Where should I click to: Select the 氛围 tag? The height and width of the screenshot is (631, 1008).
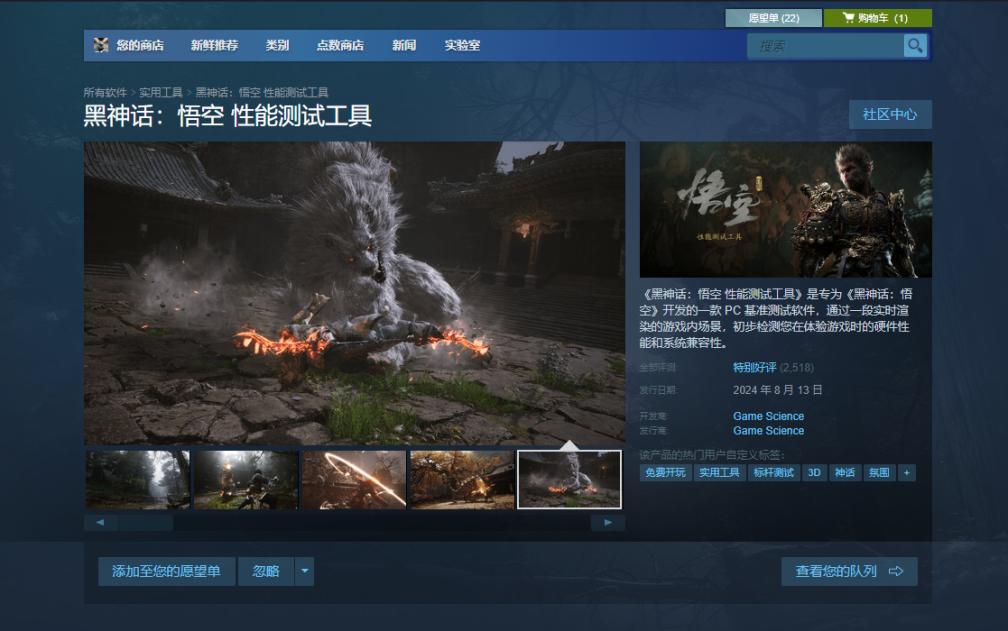click(x=879, y=473)
